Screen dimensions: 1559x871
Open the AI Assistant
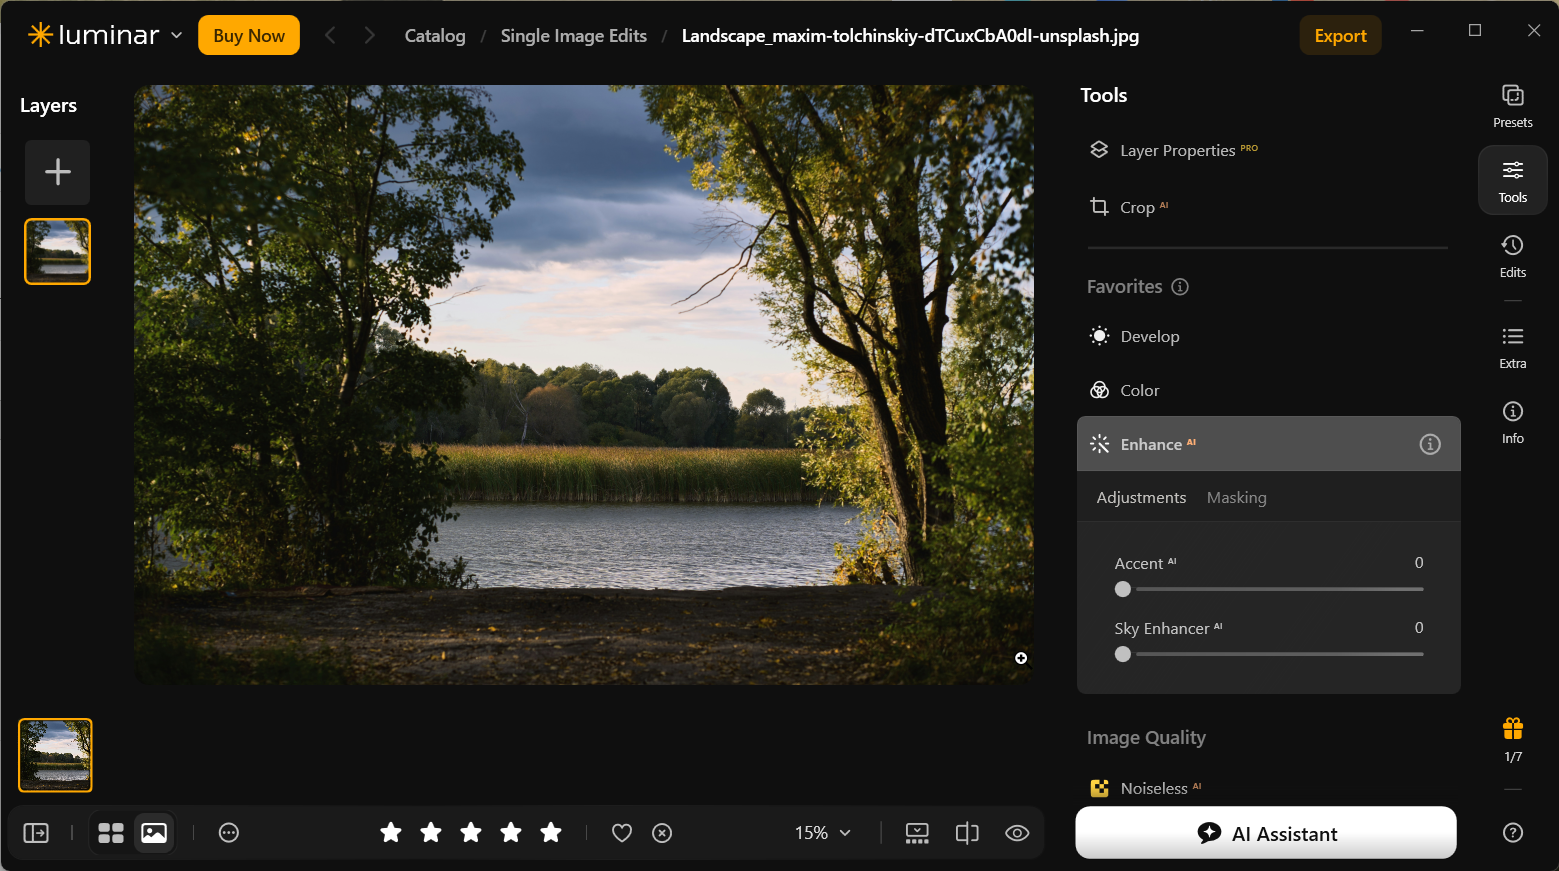point(1266,832)
